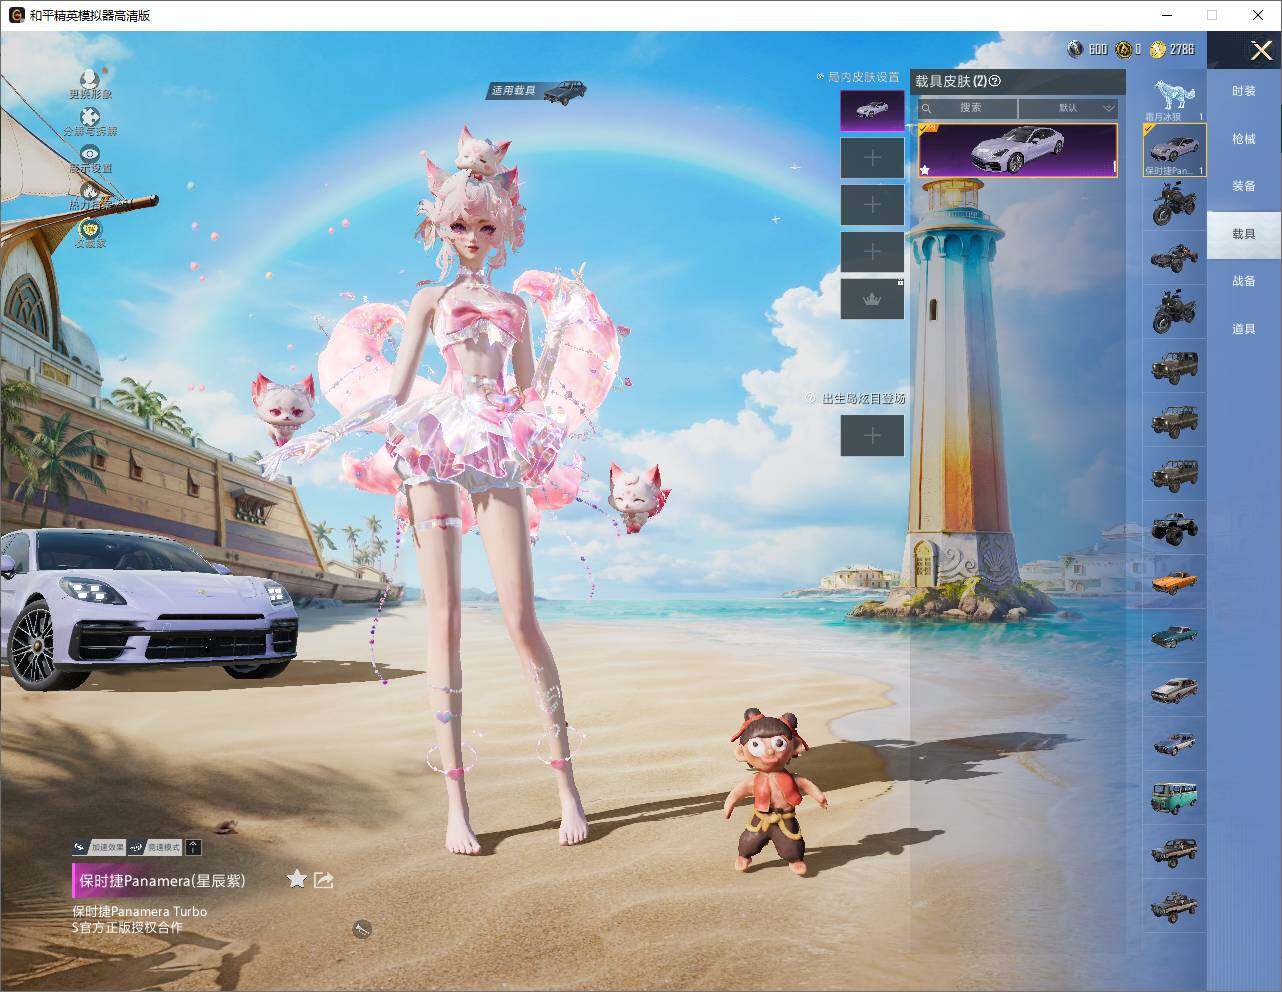The width and height of the screenshot is (1282, 992).
Task: Switch to the 时装 outfits tab
Action: click(x=1243, y=91)
